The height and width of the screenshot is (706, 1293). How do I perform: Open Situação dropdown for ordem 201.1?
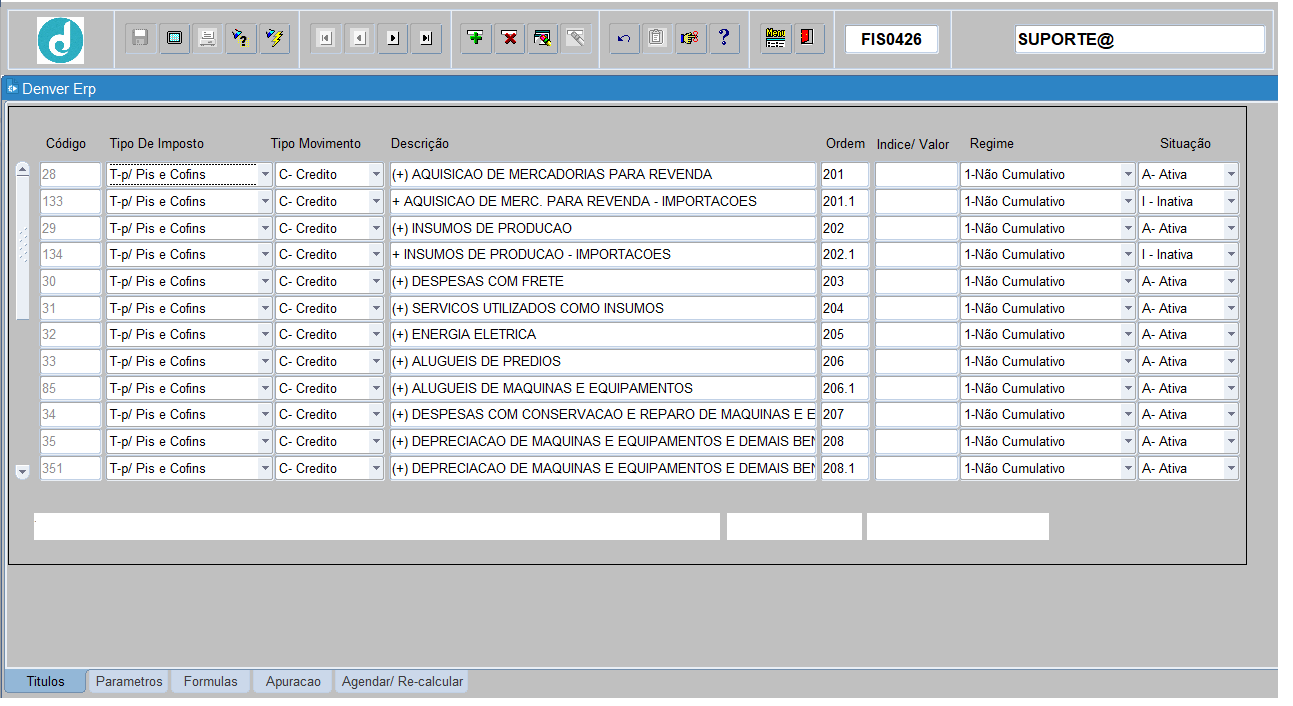(1231, 201)
